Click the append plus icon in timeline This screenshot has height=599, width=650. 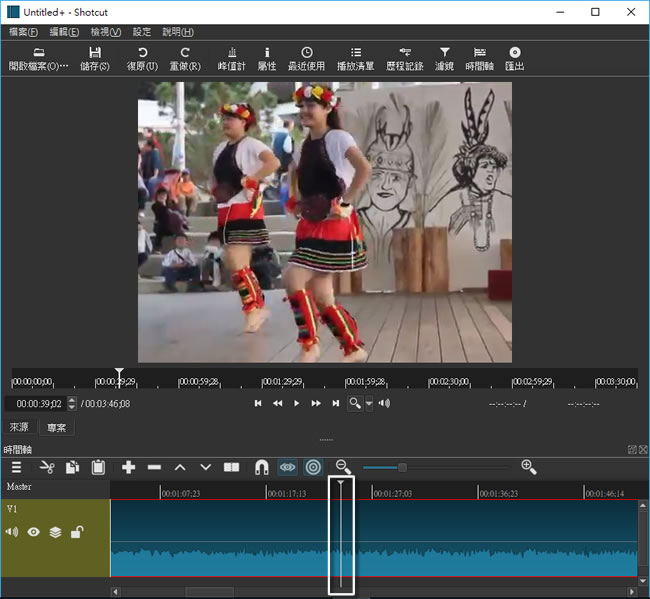click(129, 467)
